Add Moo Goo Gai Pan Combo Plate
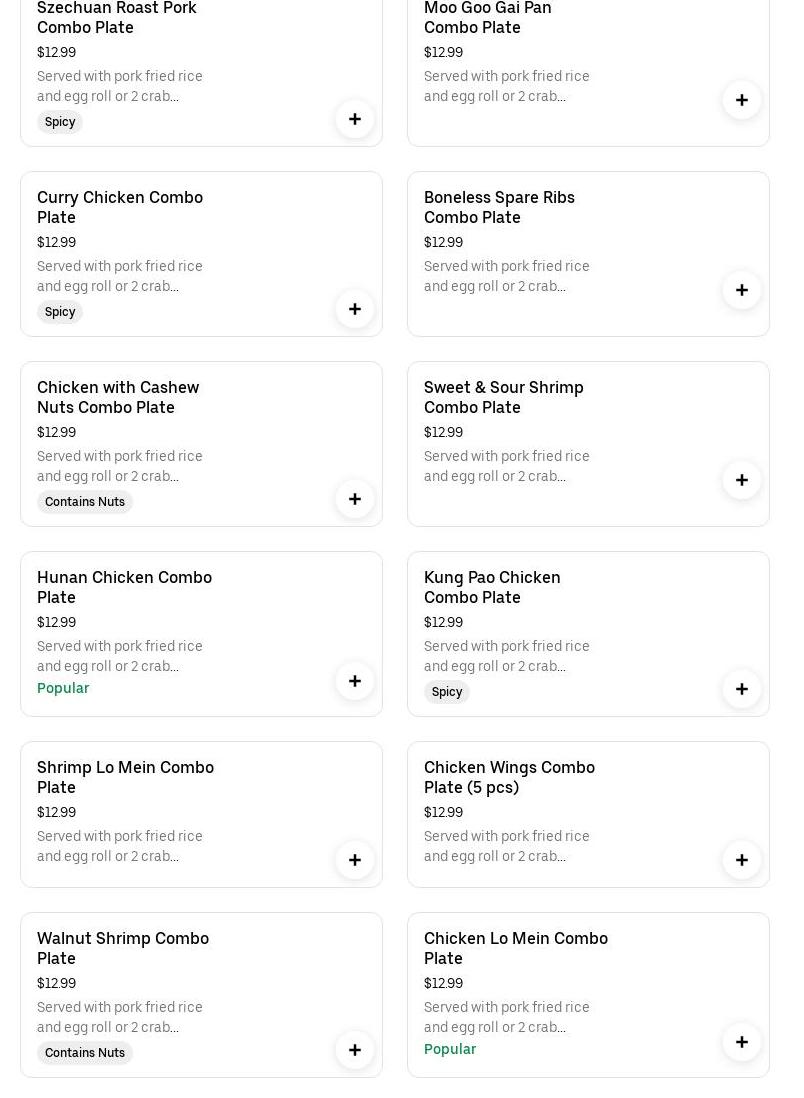Screen dimensions: 804x1098 742,100
